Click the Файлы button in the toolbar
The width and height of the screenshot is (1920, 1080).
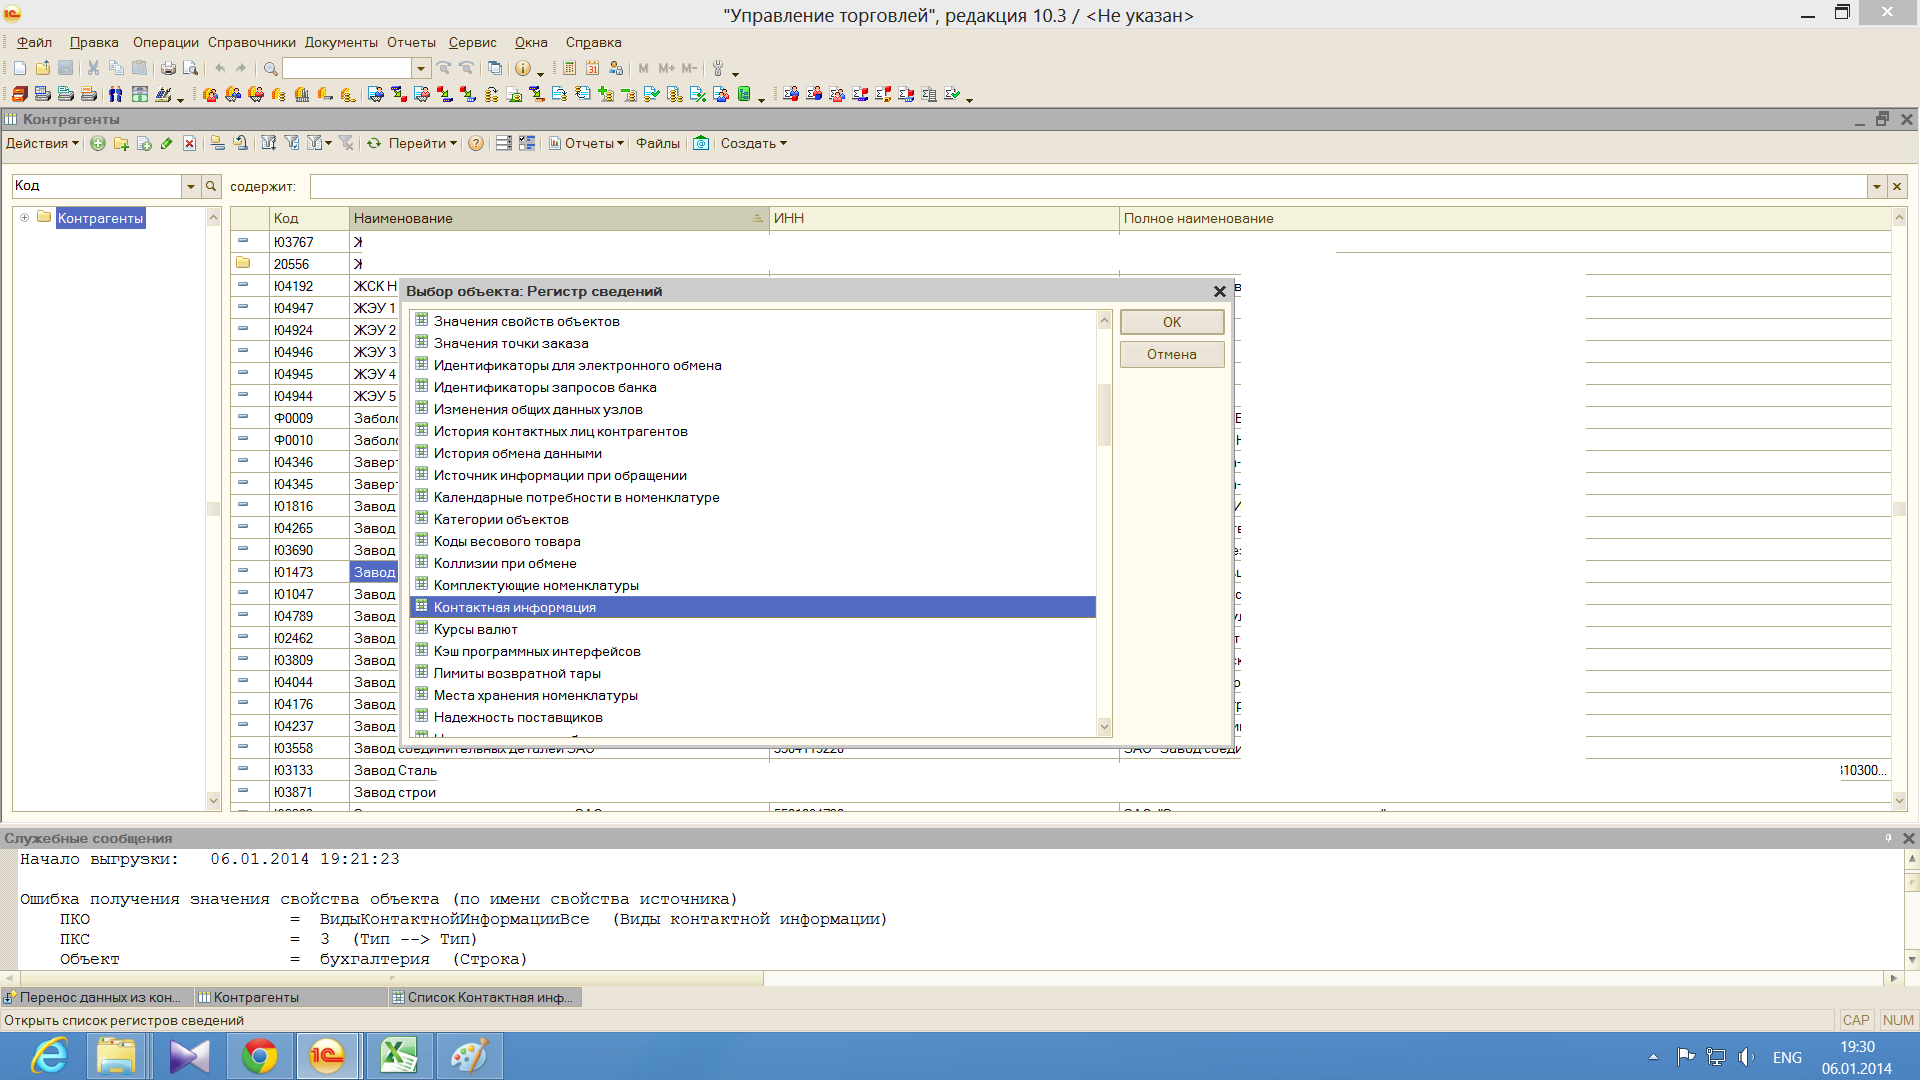657,143
